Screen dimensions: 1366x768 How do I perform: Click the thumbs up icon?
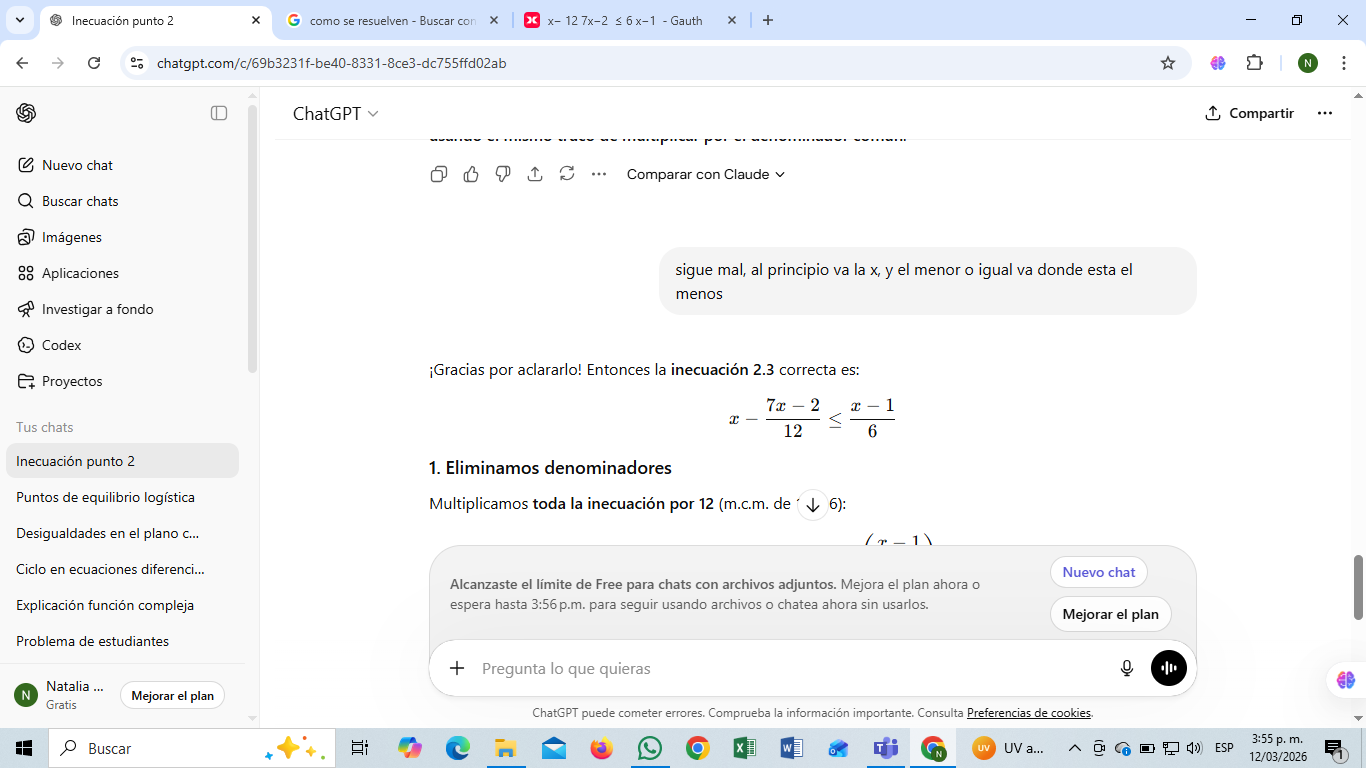(x=471, y=174)
